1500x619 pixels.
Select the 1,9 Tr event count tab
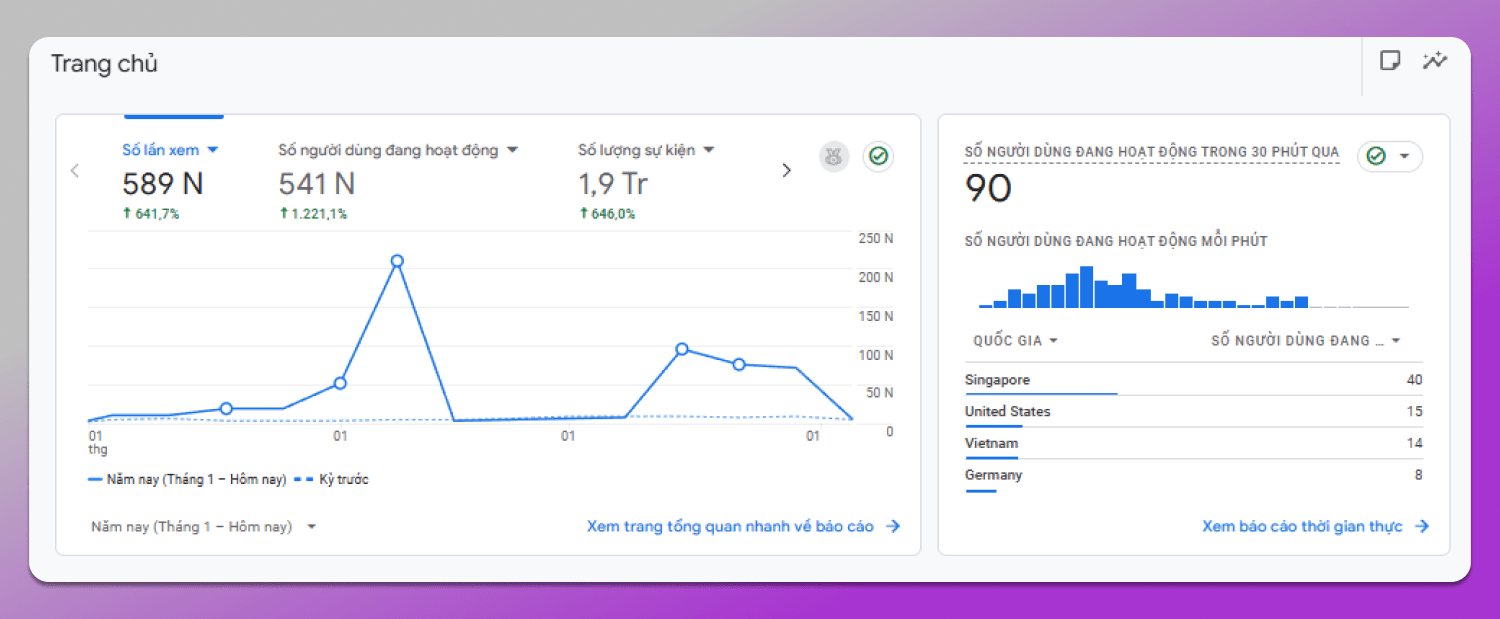click(612, 184)
